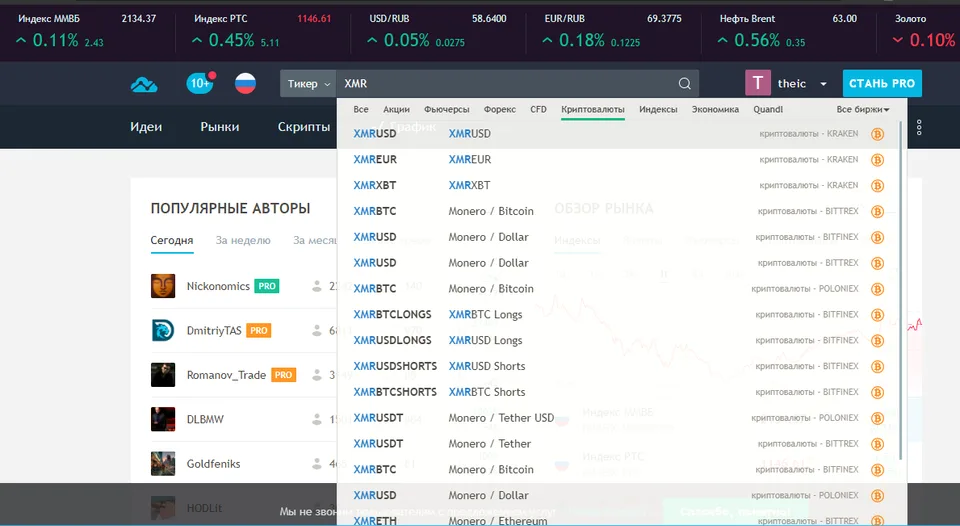Select XMRUSDT Monero / Tether USD result
This screenshot has height=526, width=960.
618,418
